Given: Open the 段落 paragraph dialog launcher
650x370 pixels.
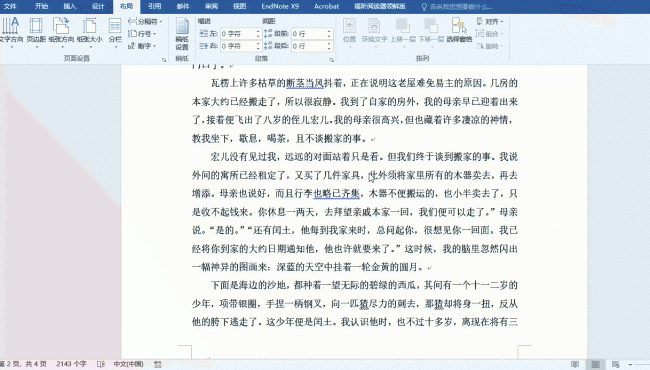Looking at the screenshot, I should coord(332,60).
